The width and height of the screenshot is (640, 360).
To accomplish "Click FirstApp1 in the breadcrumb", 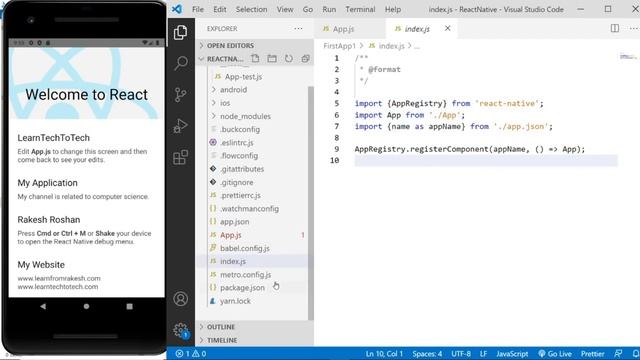I will pyautogui.click(x=339, y=46).
